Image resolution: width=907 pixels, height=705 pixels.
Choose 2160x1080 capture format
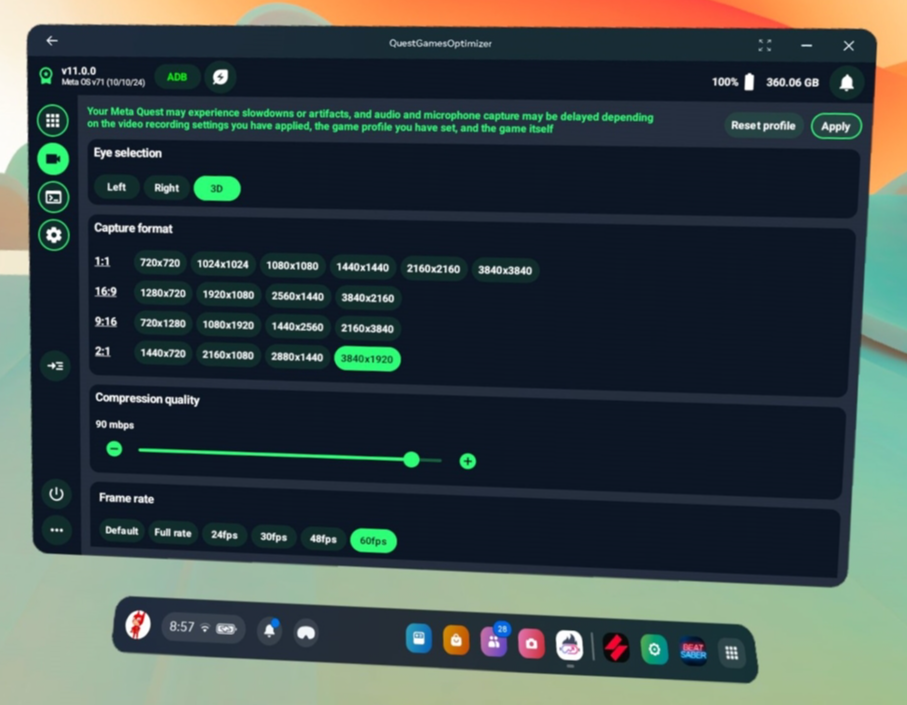click(x=228, y=355)
